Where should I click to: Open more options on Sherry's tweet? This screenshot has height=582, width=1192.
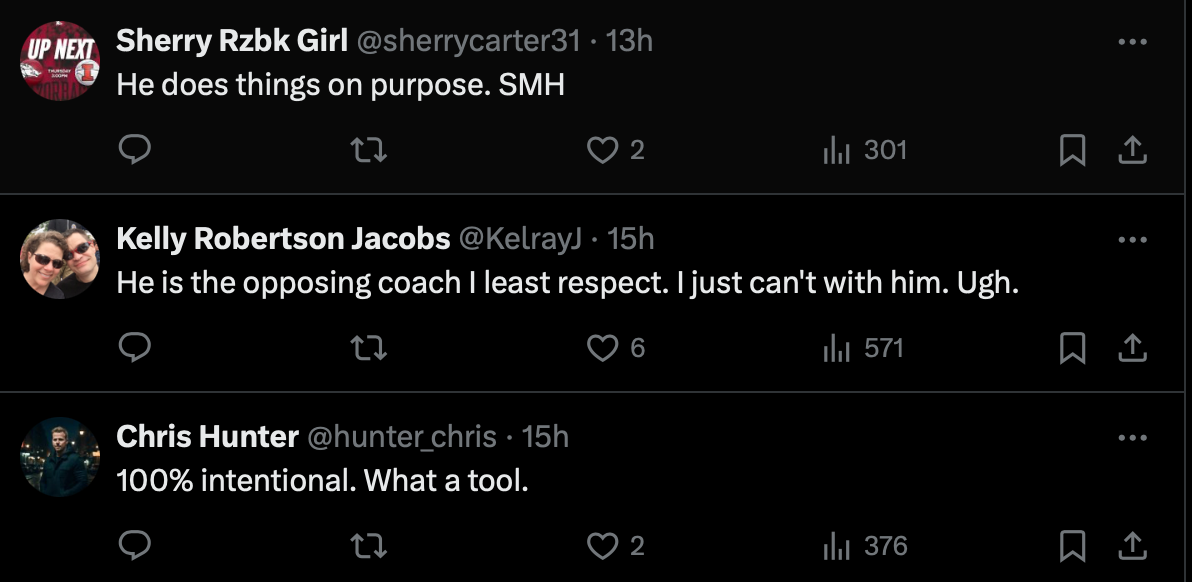[1131, 42]
